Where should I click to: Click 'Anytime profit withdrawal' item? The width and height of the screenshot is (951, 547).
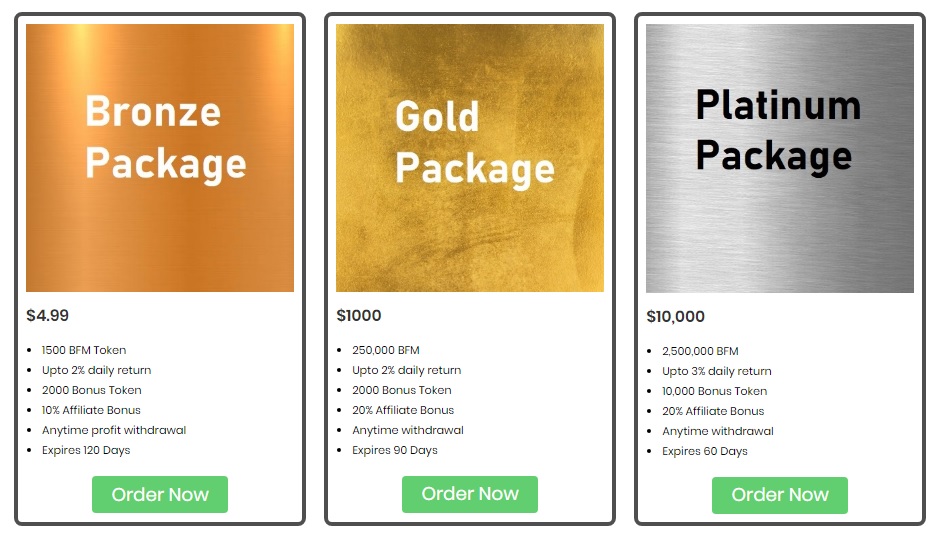[114, 430]
